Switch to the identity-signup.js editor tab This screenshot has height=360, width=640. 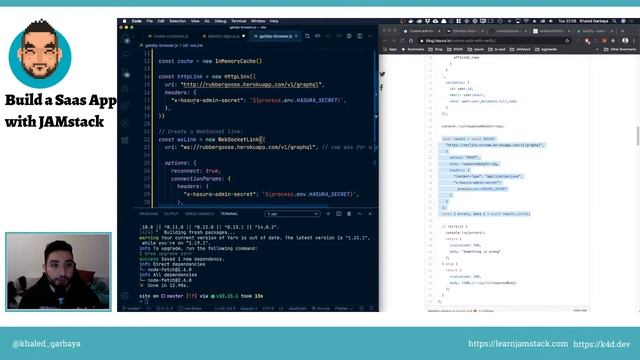(x=223, y=36)
